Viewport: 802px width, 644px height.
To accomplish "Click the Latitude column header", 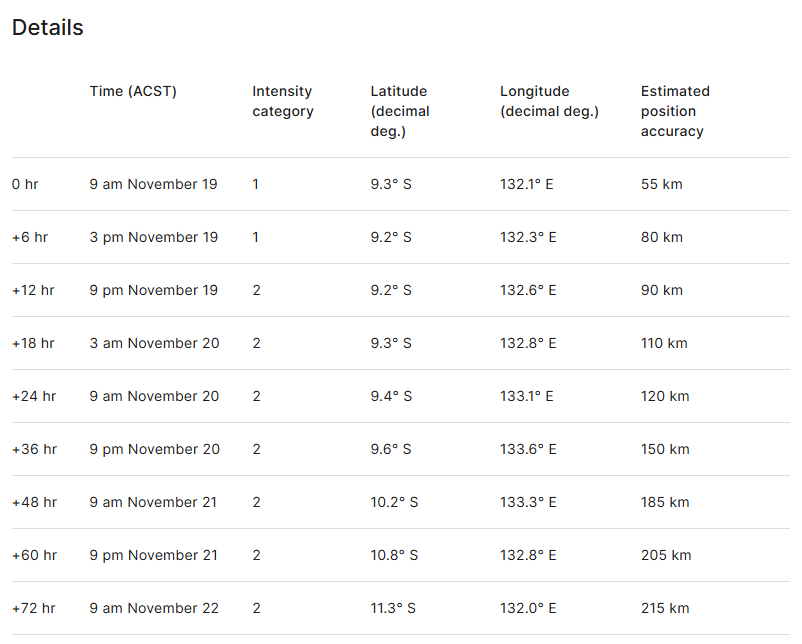I will coord(400,111).
